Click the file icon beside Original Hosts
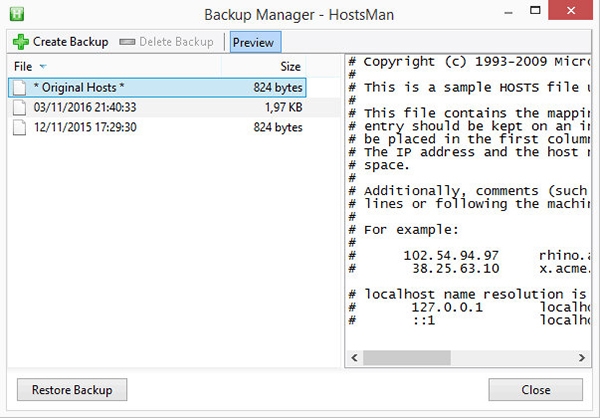Viewport: 600px width, 418px height. click(20, 88)
